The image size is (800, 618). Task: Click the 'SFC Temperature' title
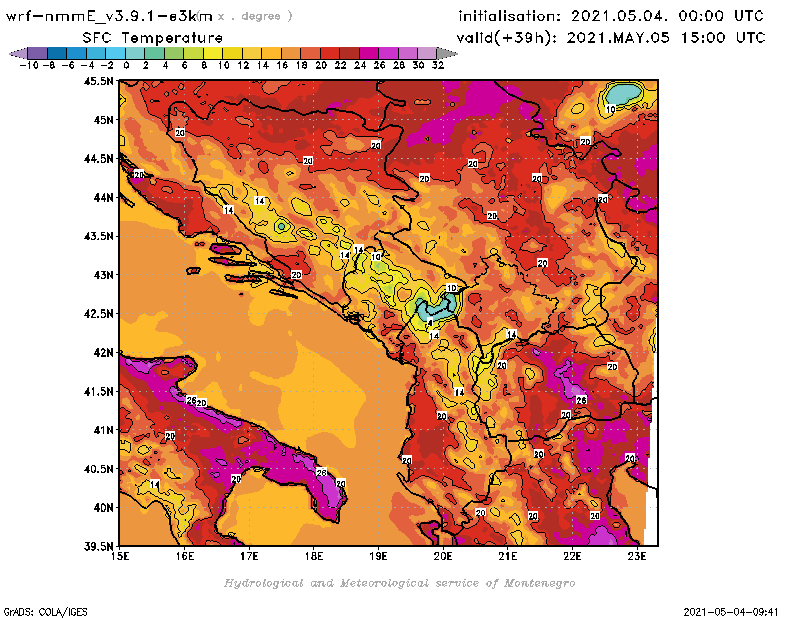153,38
